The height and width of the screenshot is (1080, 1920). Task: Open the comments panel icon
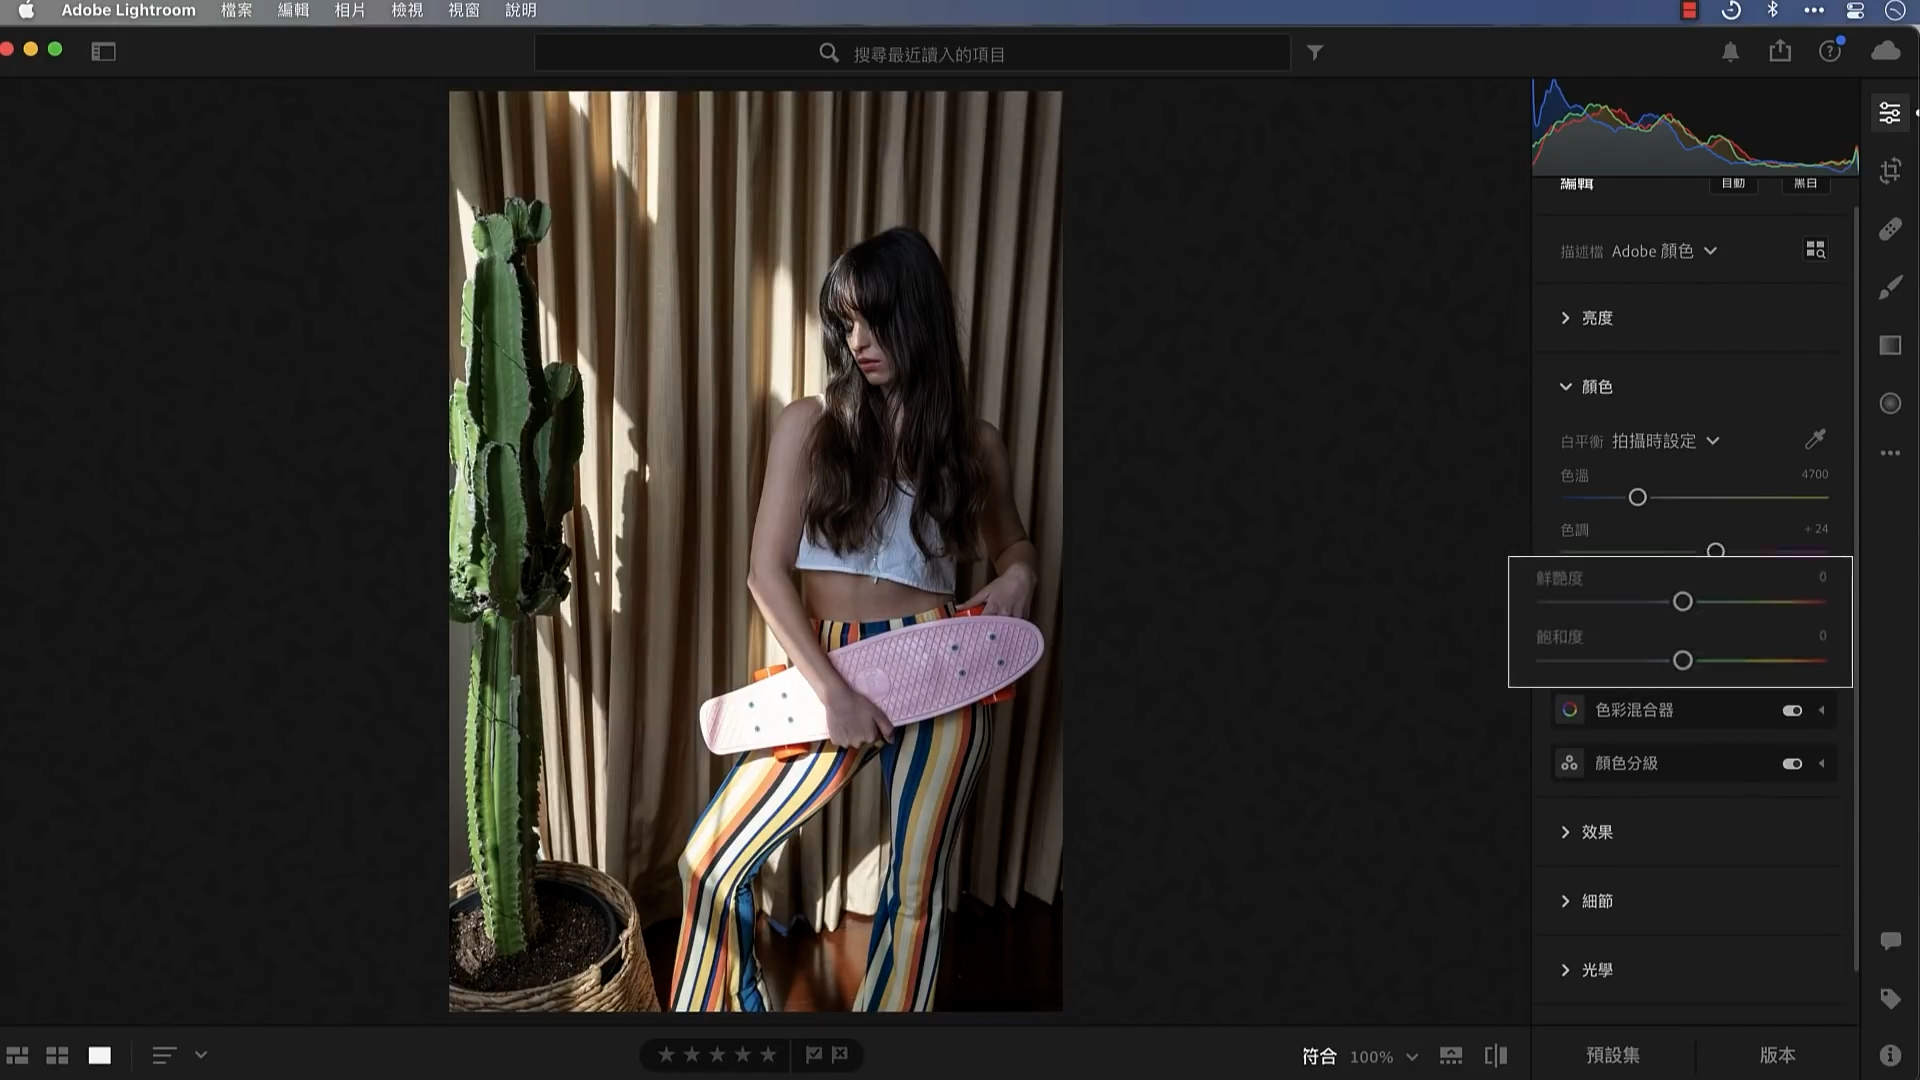[1890, 940]
